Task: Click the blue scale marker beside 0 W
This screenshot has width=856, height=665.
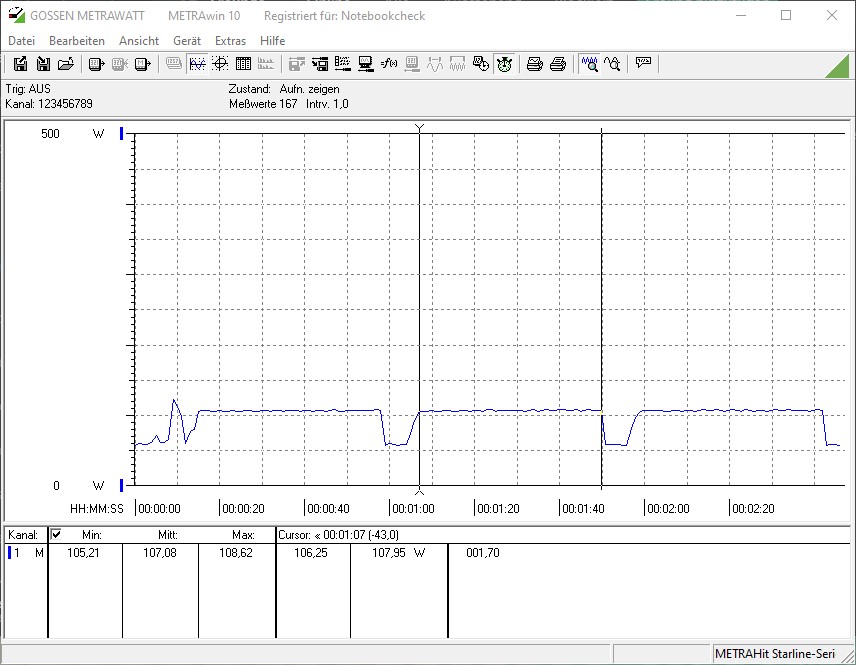Action: pyautogui.click(x=122, y=485)
